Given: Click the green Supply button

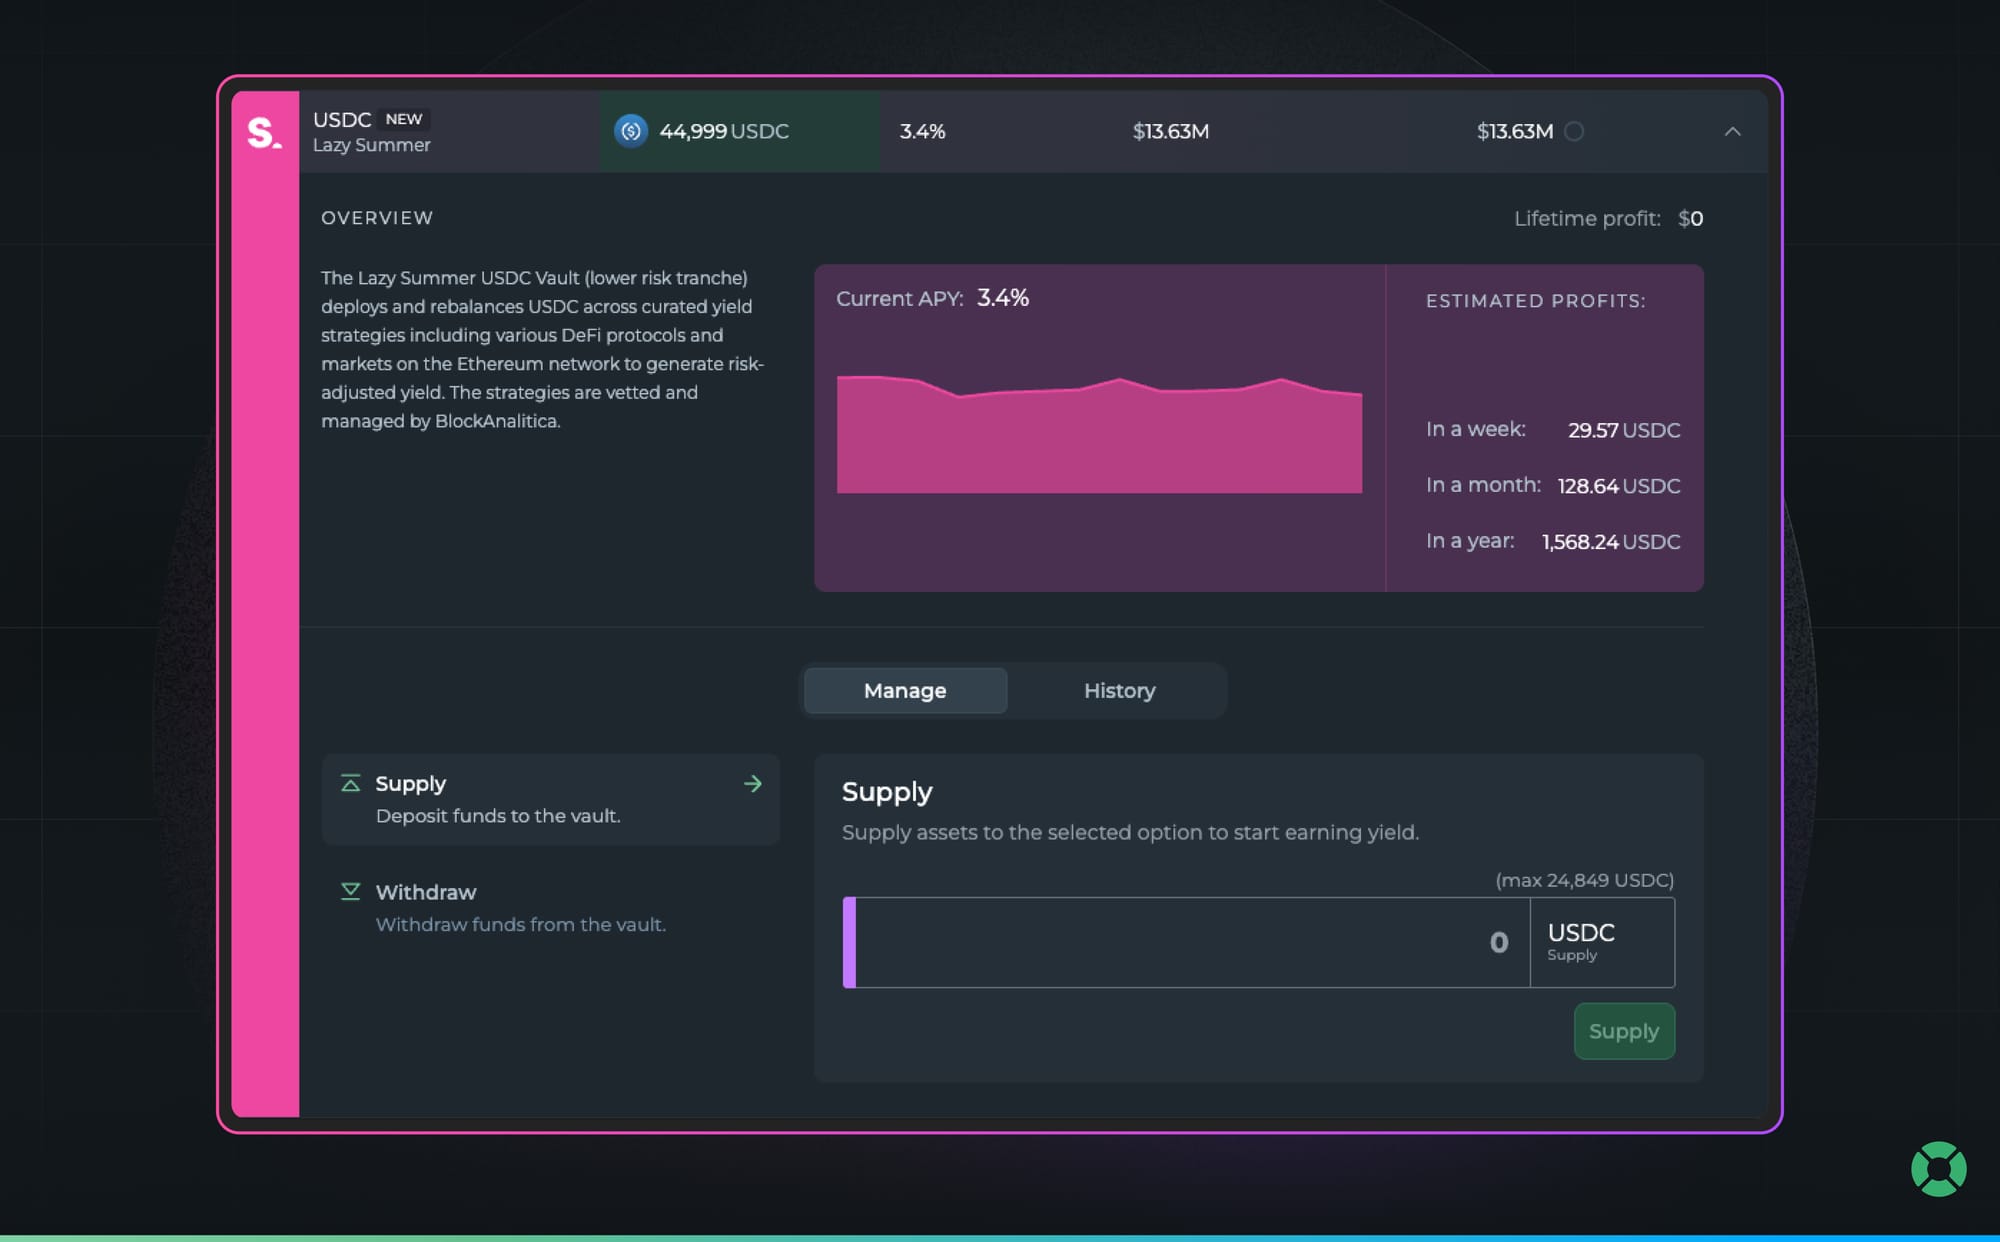Looking at the screenshot, I should 1623,1031.
